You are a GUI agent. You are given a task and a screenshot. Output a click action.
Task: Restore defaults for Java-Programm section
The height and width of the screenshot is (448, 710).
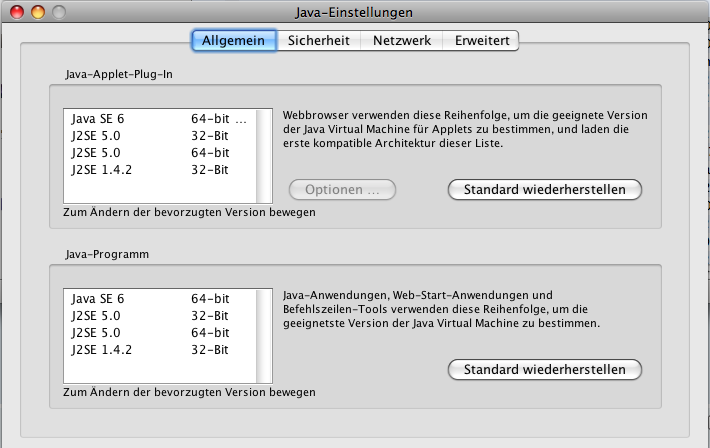point(544,370)
